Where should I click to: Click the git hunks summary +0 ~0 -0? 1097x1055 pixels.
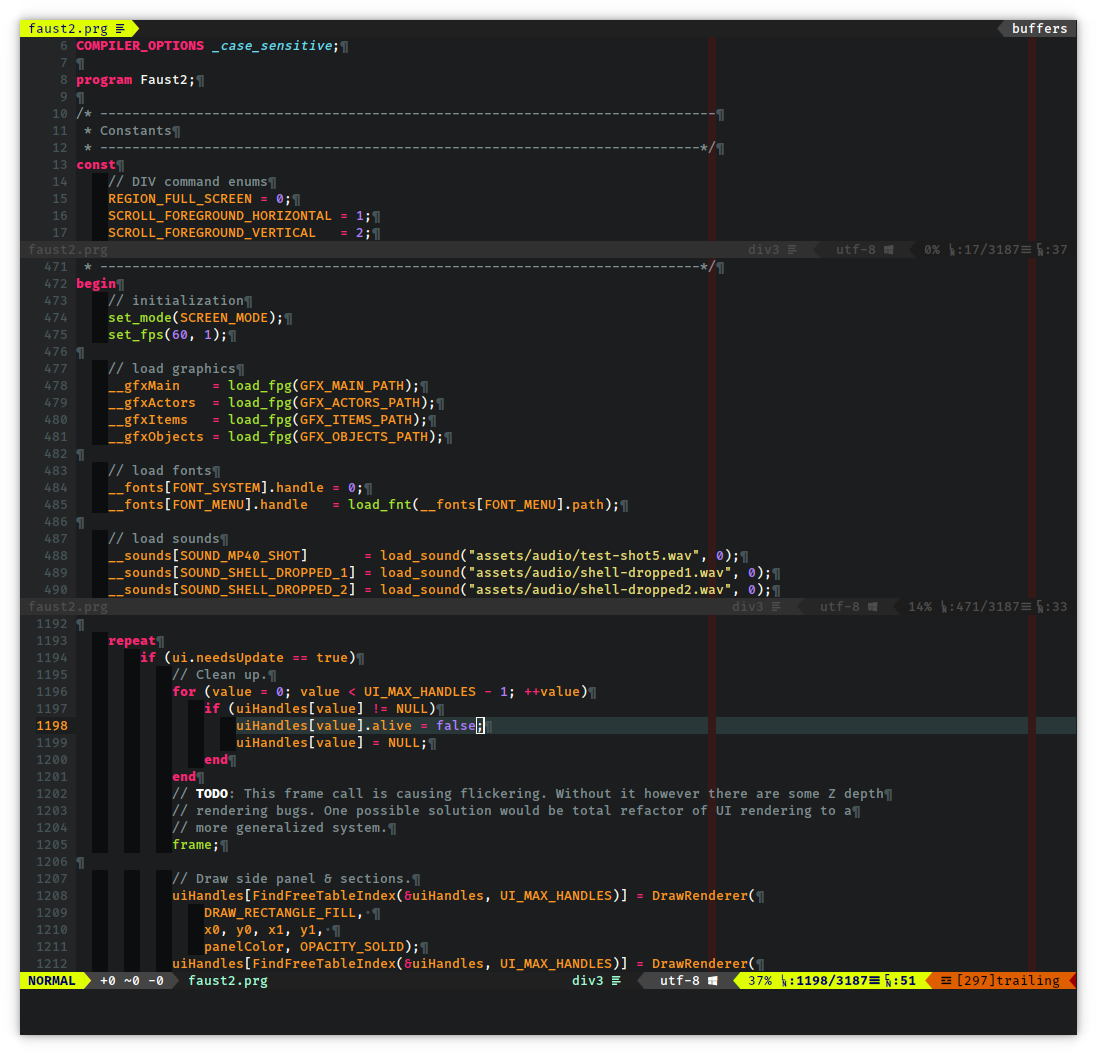(132, 981)
